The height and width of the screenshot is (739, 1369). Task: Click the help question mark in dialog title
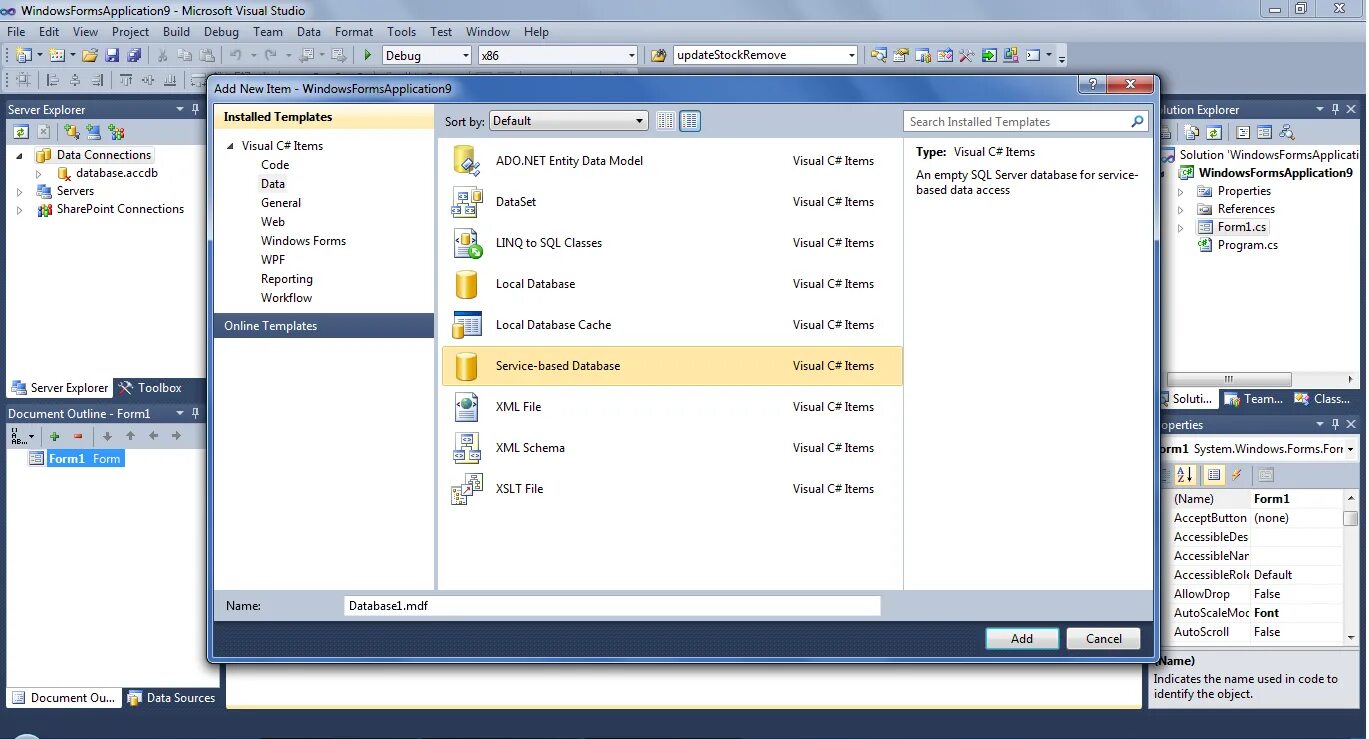pos(1091,85)
